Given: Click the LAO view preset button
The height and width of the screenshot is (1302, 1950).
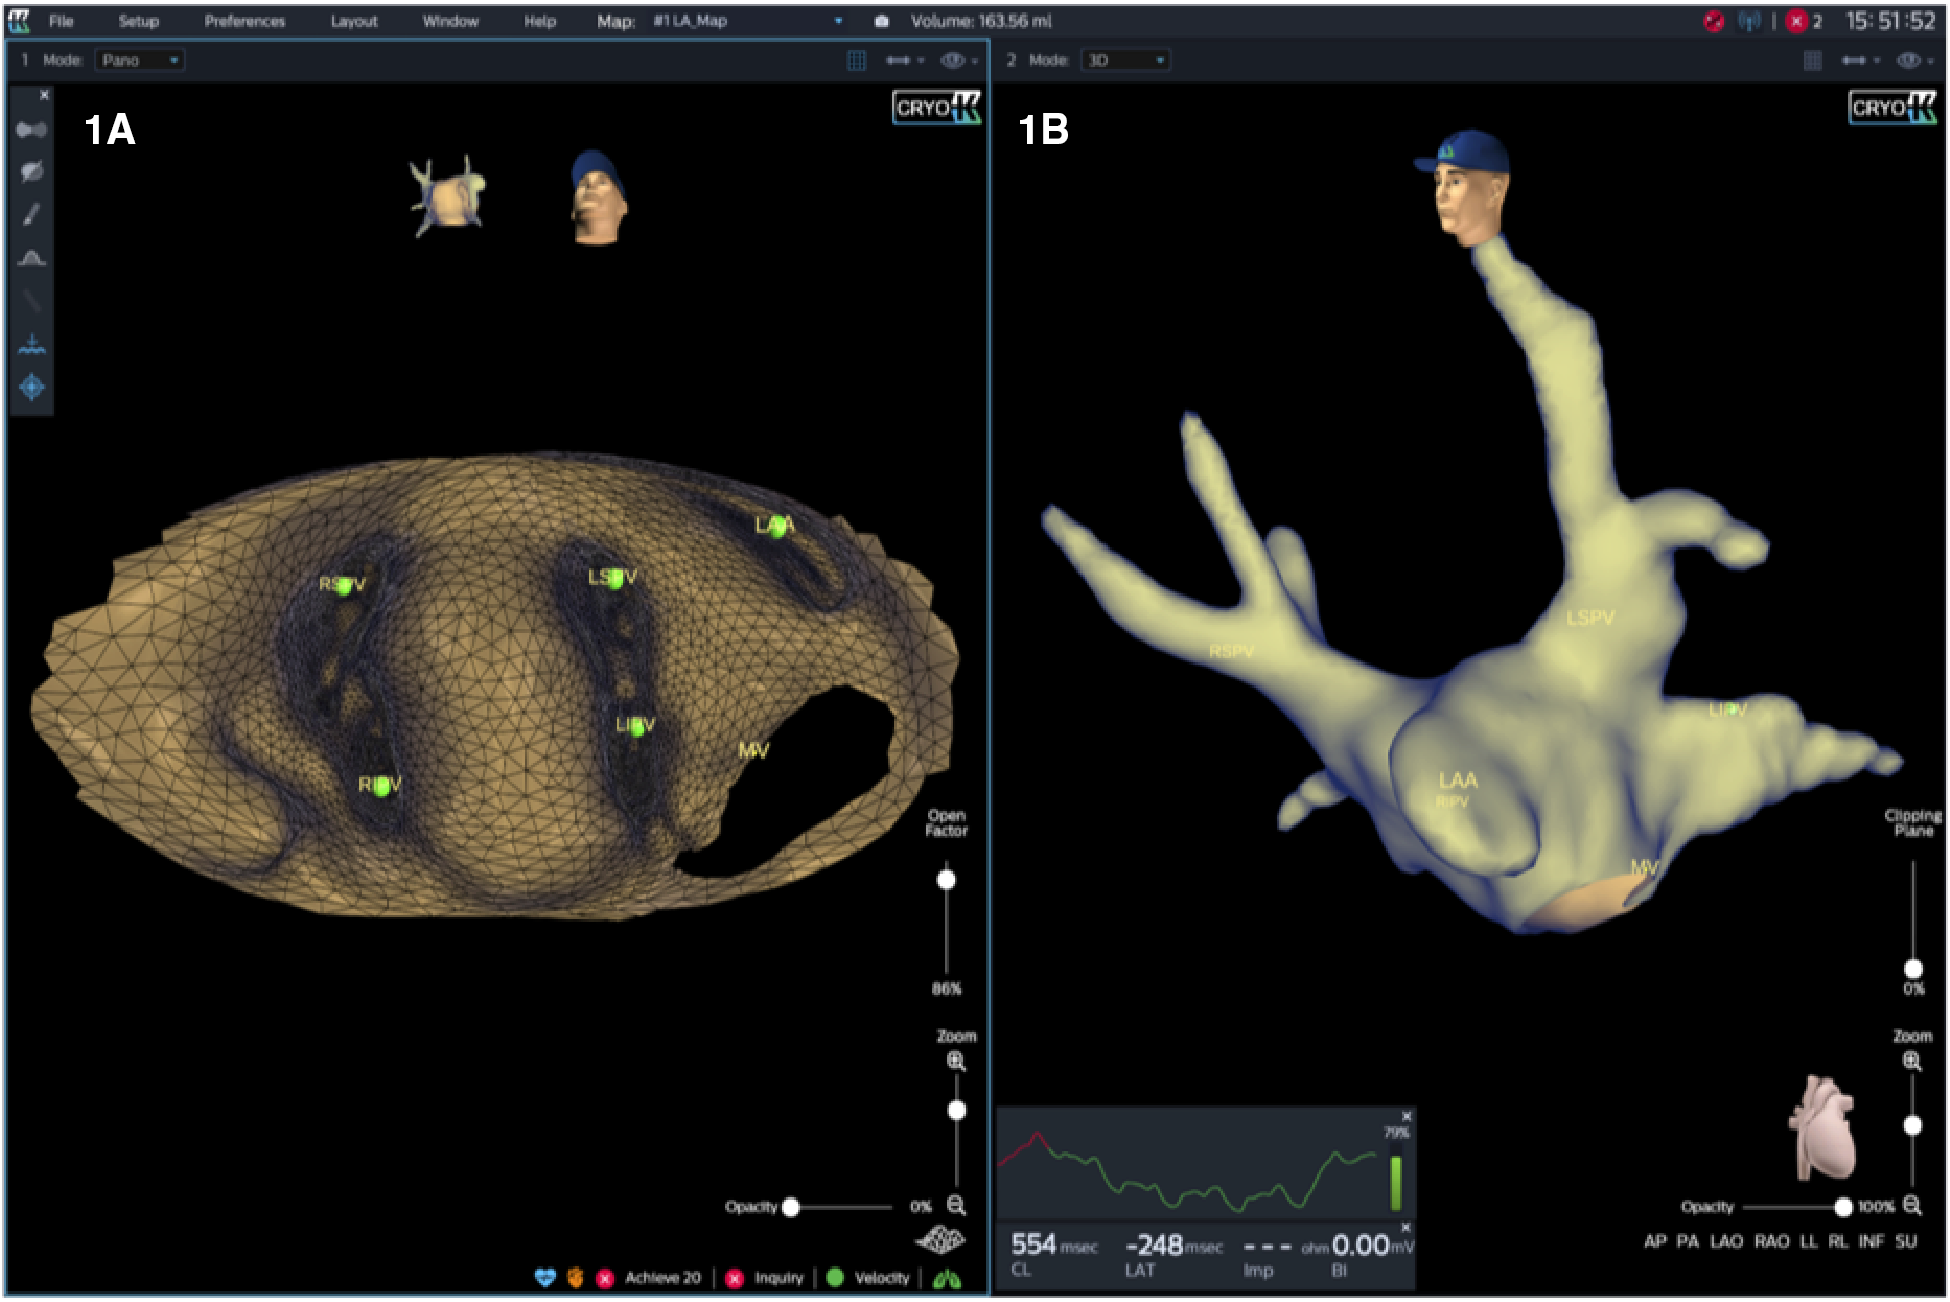Looking at the screenshot, I should pos(1726,1241).
